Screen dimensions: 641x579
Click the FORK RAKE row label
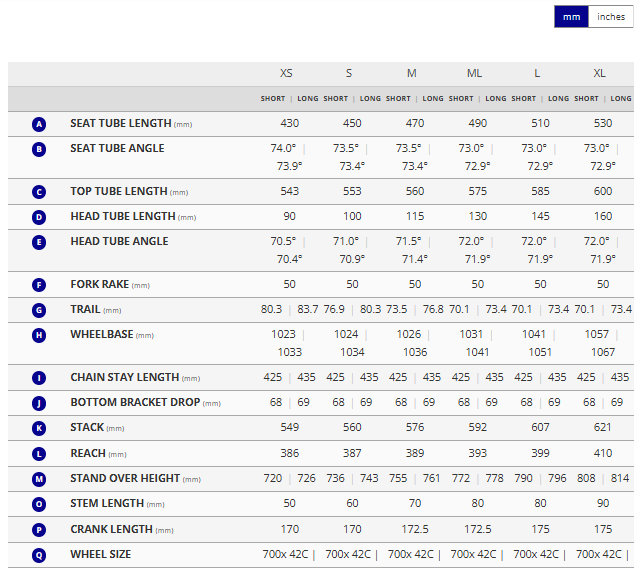pyautogui.click(x=99, y=284)
